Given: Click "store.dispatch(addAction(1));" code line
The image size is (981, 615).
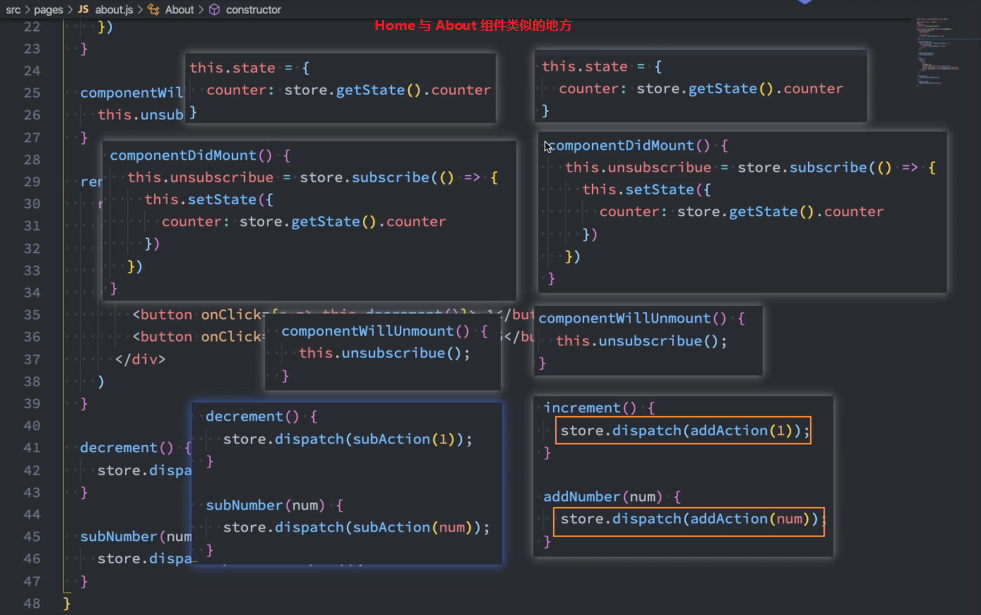Looking at the screenshot, I should coord(685,430).
